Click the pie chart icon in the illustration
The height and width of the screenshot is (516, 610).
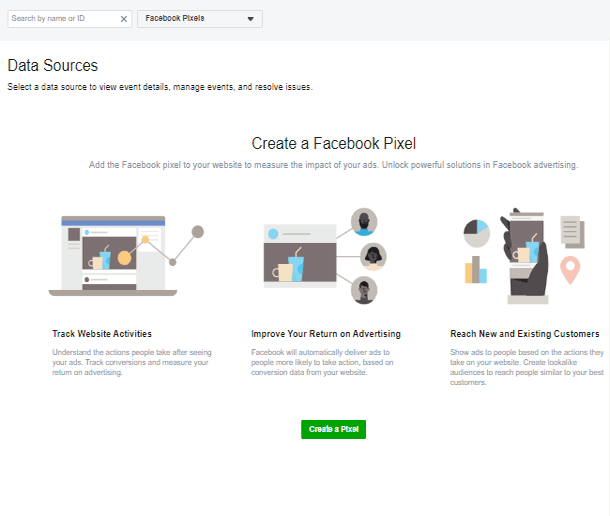coord(477,233)
